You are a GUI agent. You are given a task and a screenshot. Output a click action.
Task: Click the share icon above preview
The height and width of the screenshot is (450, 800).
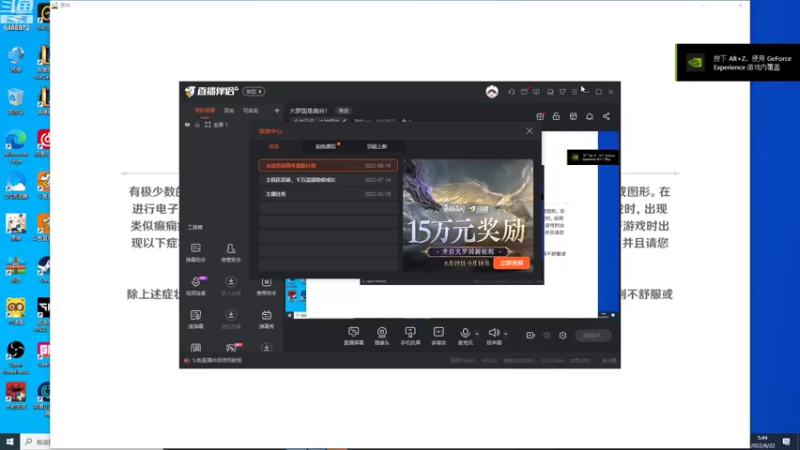[606, 116]
